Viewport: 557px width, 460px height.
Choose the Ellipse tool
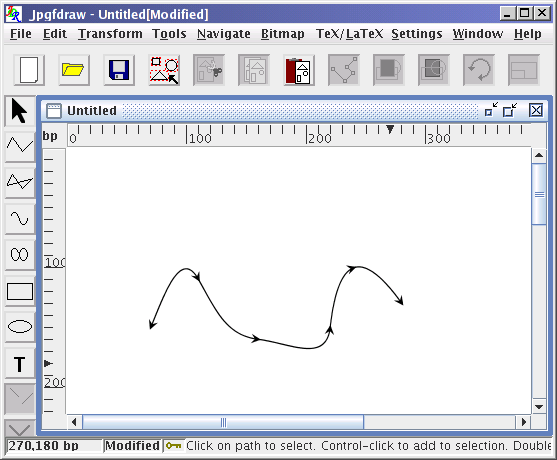(20, 327)
